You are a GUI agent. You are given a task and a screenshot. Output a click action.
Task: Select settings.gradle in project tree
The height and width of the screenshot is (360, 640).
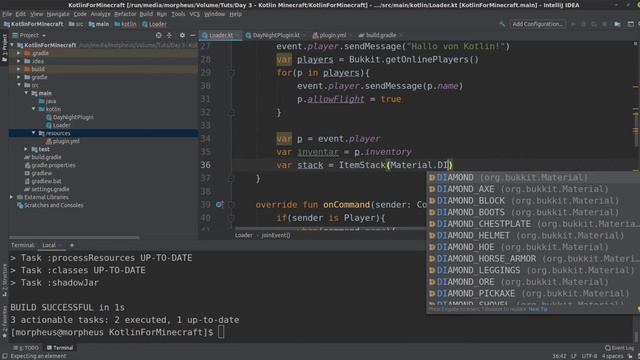pyautogui.click(x=47, y=189)
